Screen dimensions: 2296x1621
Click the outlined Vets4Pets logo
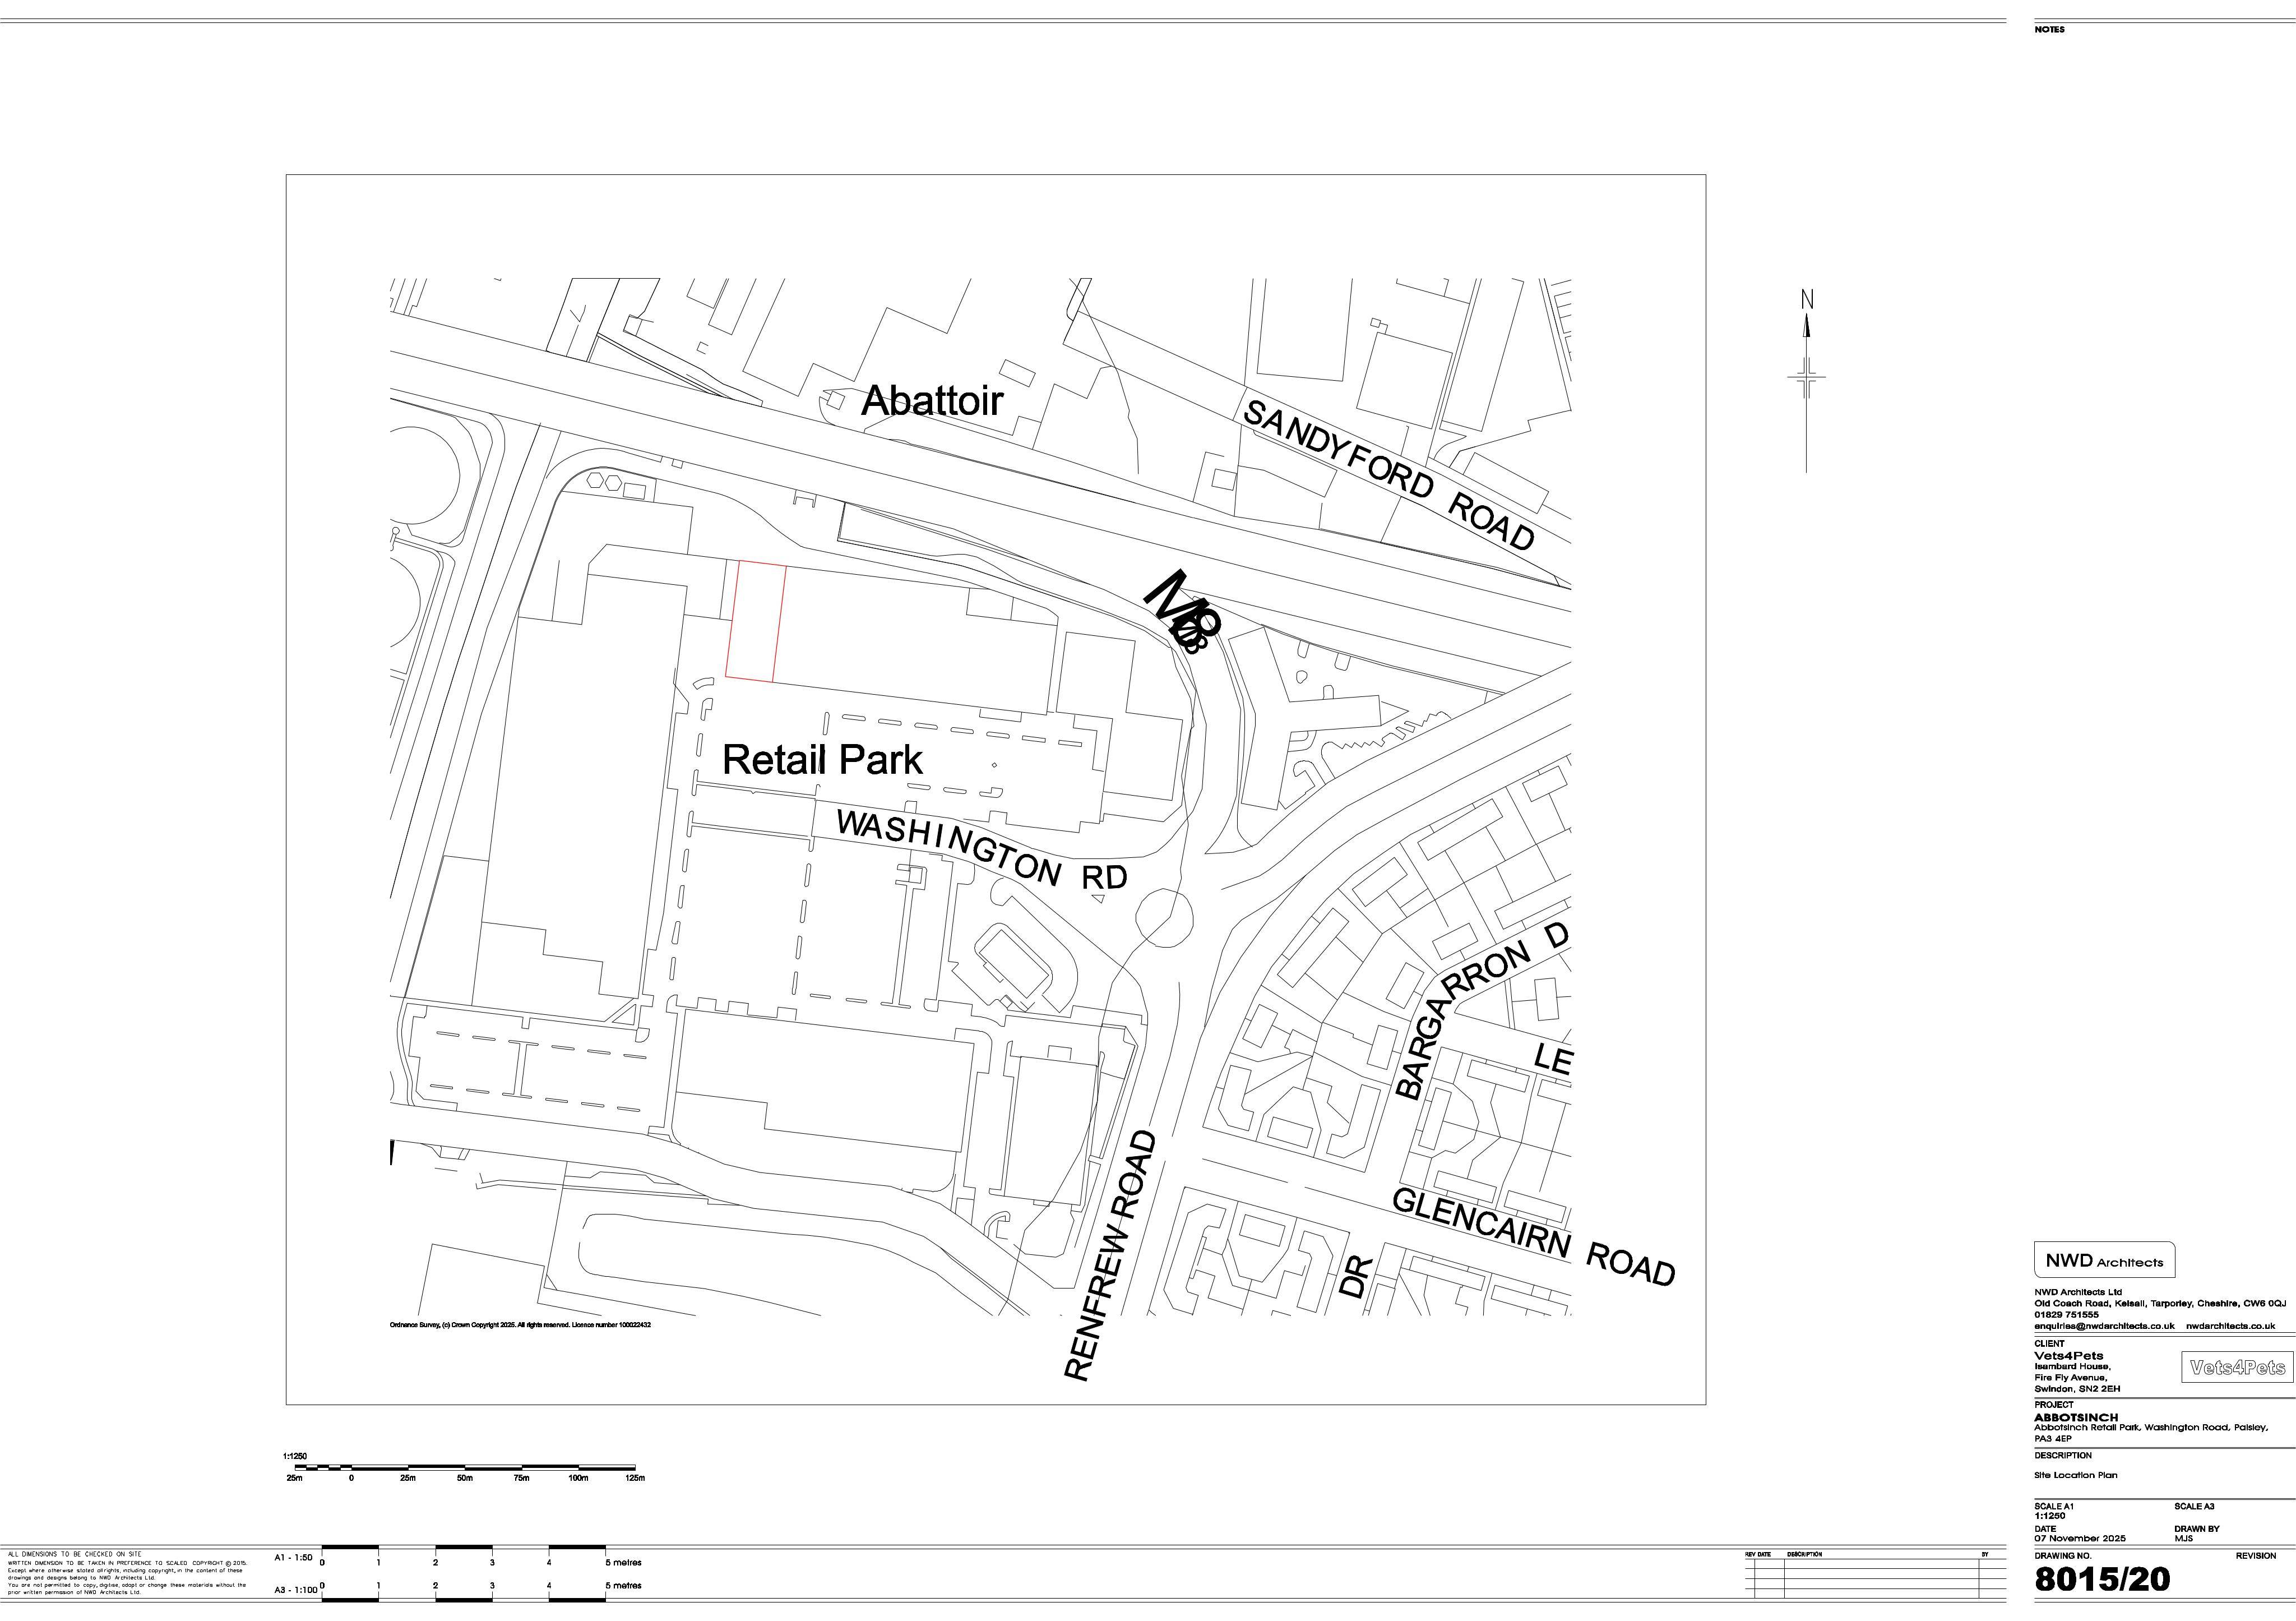(2237, 1367)
